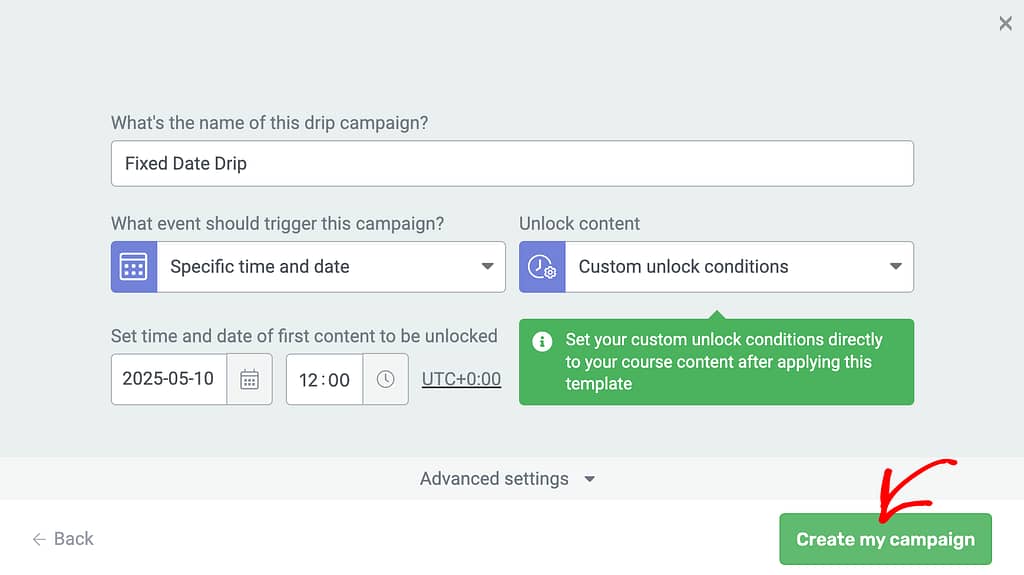Expand the trigger event dropdown arrow
This screenshot has height=575, width=1024.
[x=487, y=267]
